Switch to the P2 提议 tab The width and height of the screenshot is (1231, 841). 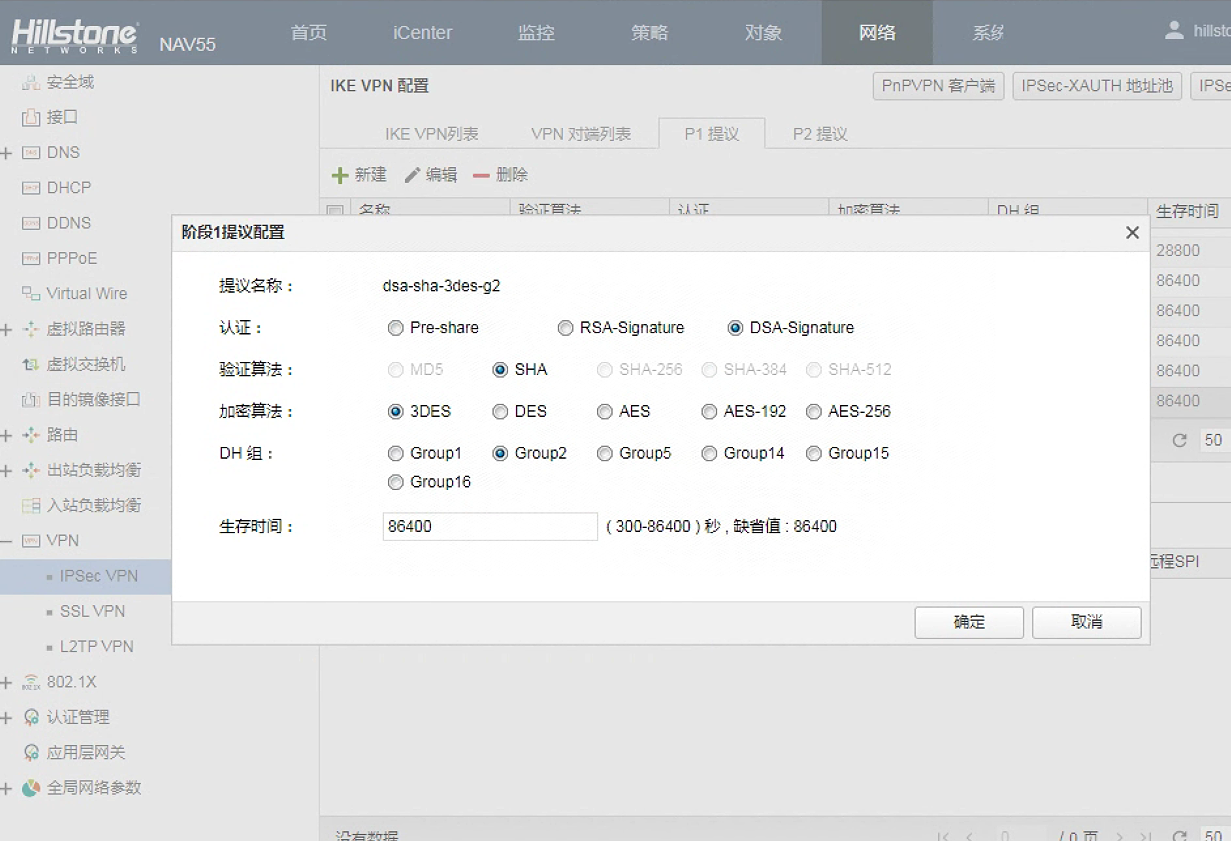(x=819, y=134)
